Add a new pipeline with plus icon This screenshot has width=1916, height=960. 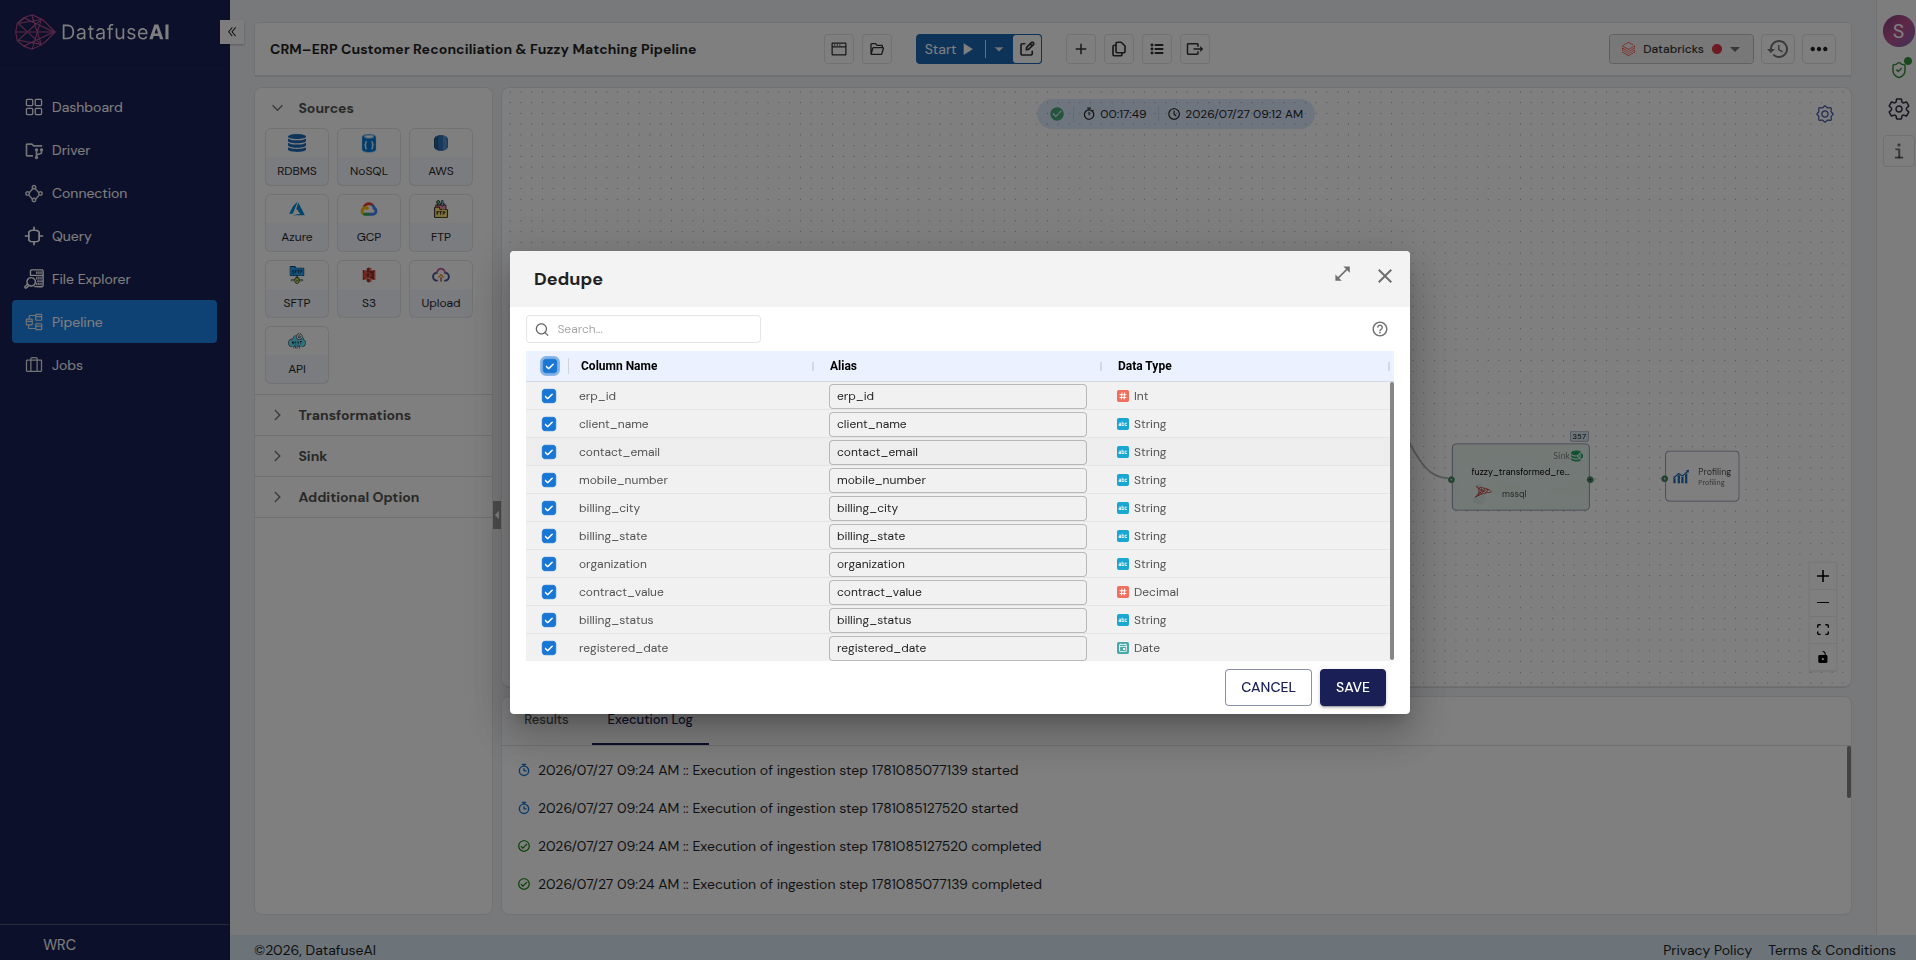tap(1081, 49)
